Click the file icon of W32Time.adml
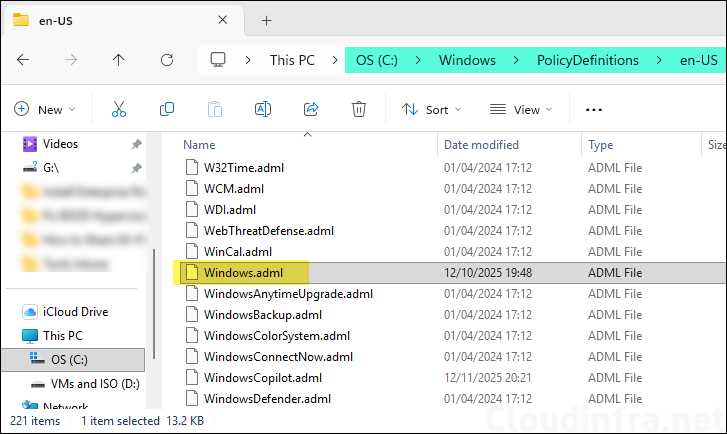Screen dimensions: 727x434 [x=192, y=167]
